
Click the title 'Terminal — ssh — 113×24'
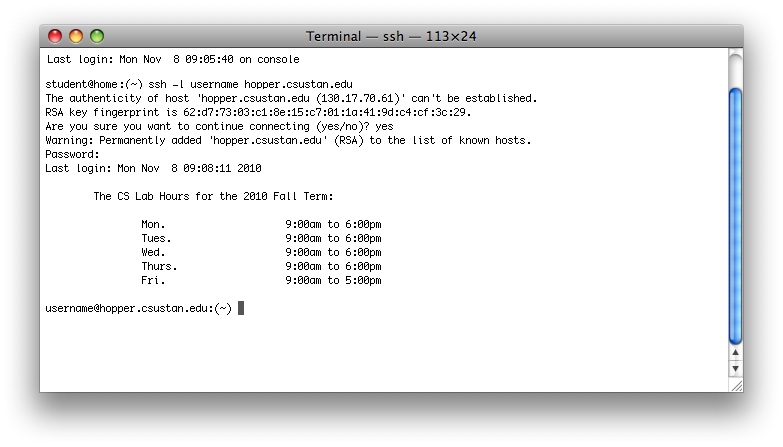391,36
